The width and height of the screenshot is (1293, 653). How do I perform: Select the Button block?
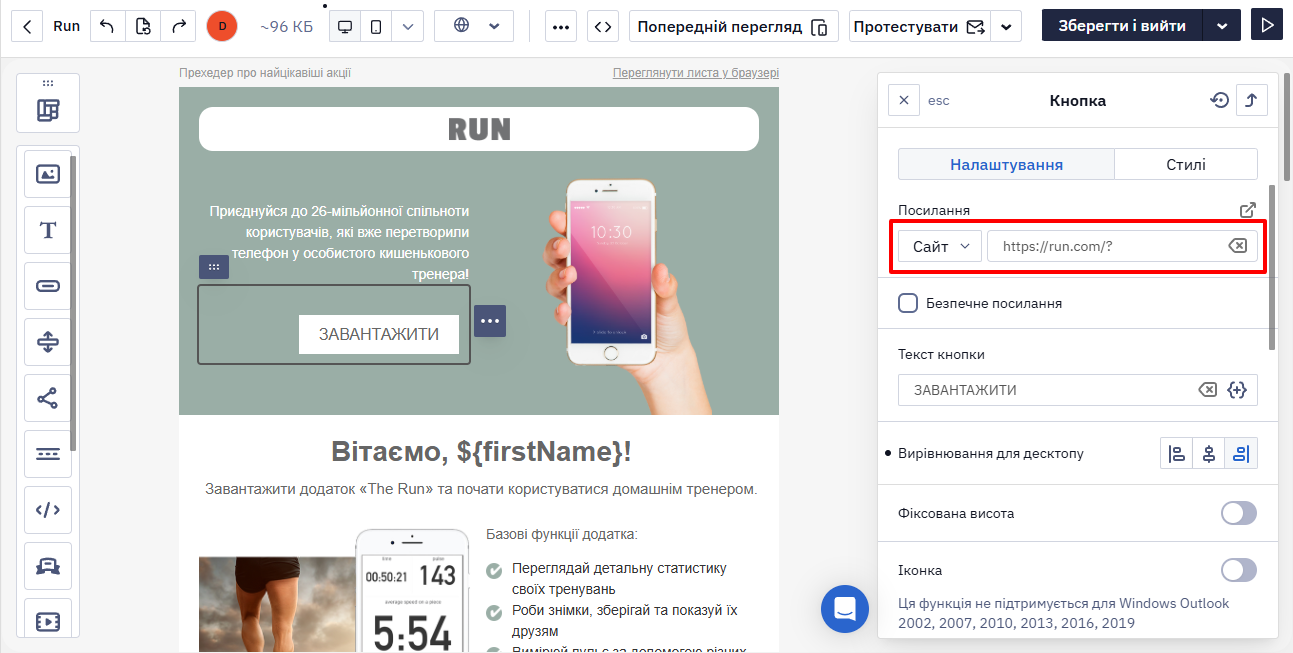[x=48, y=286]
